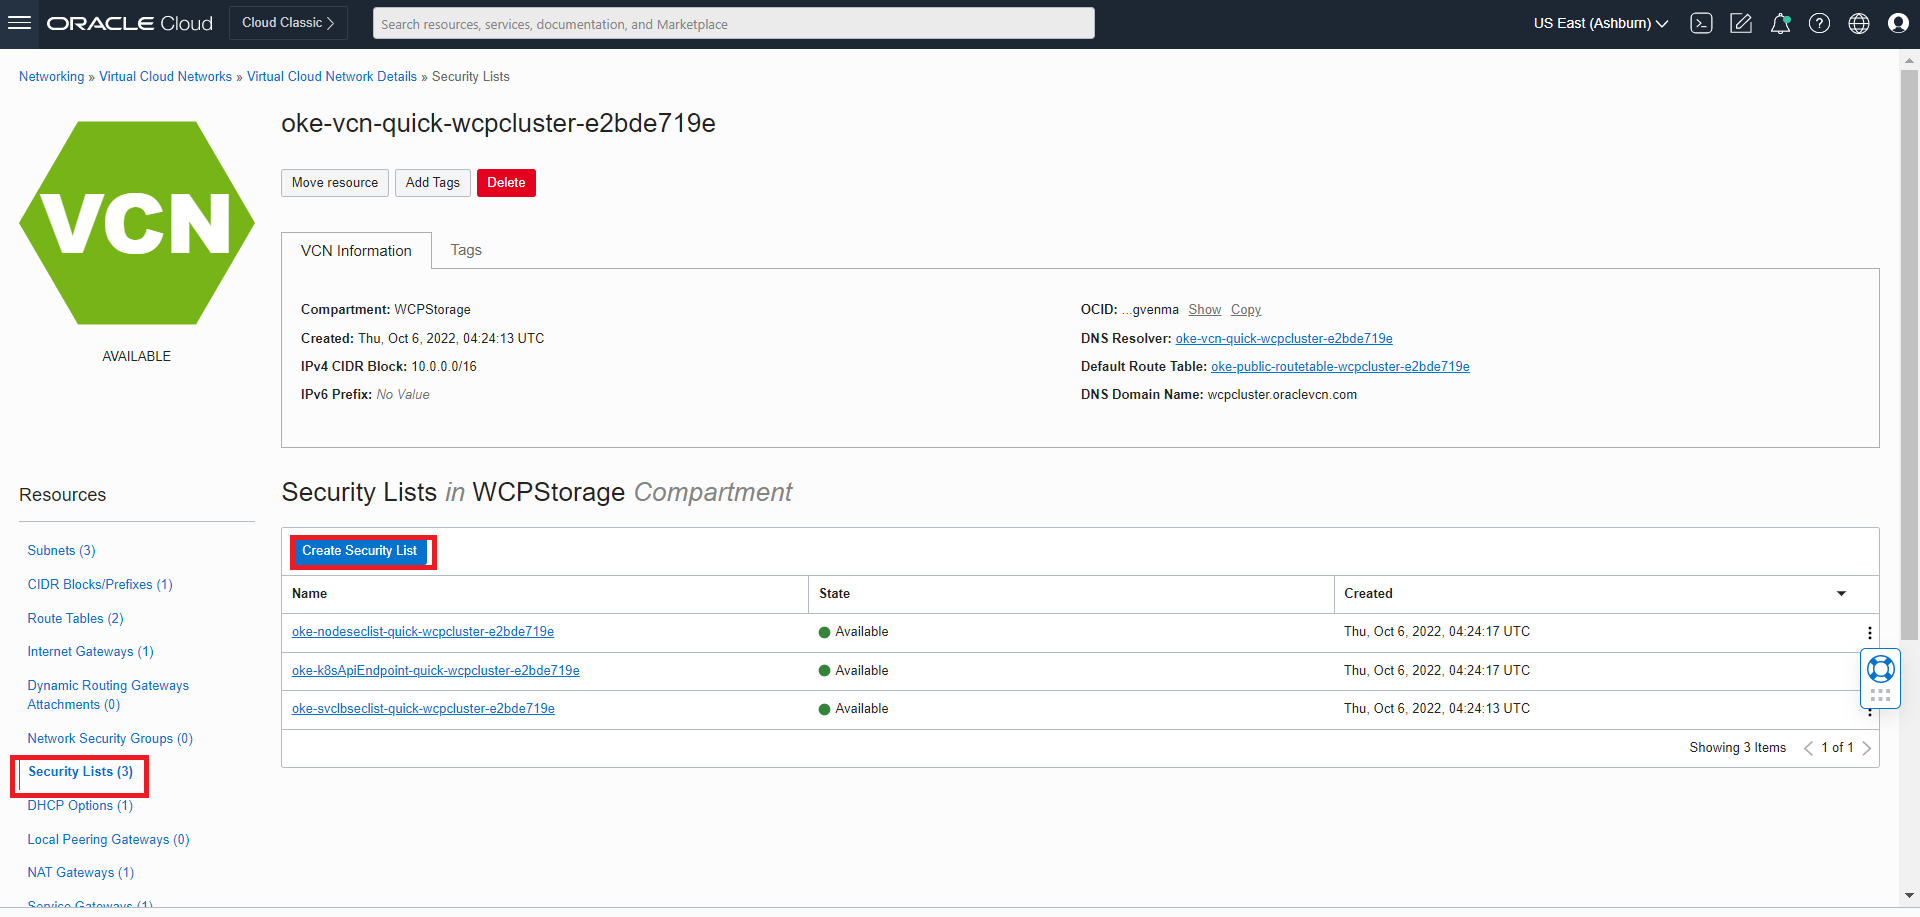Click Create Security List button
The height and width of the screenshot is (917, 1920).
(360, 551)
